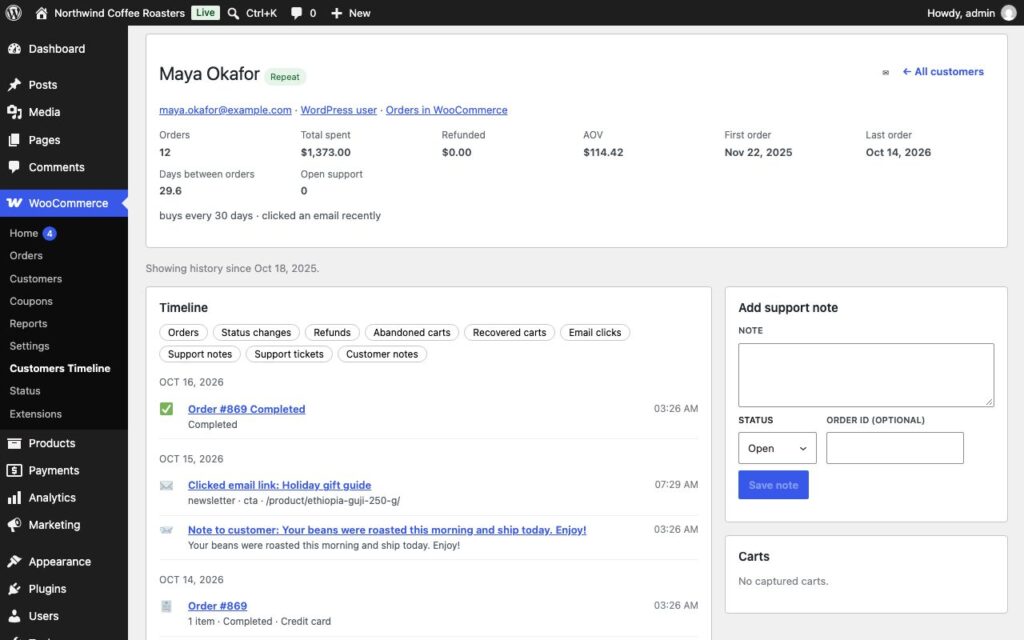This screenshot has width=1024, height=640.
Task: Click the comments bubble icon in admin bar
Action: click(296, 13)
